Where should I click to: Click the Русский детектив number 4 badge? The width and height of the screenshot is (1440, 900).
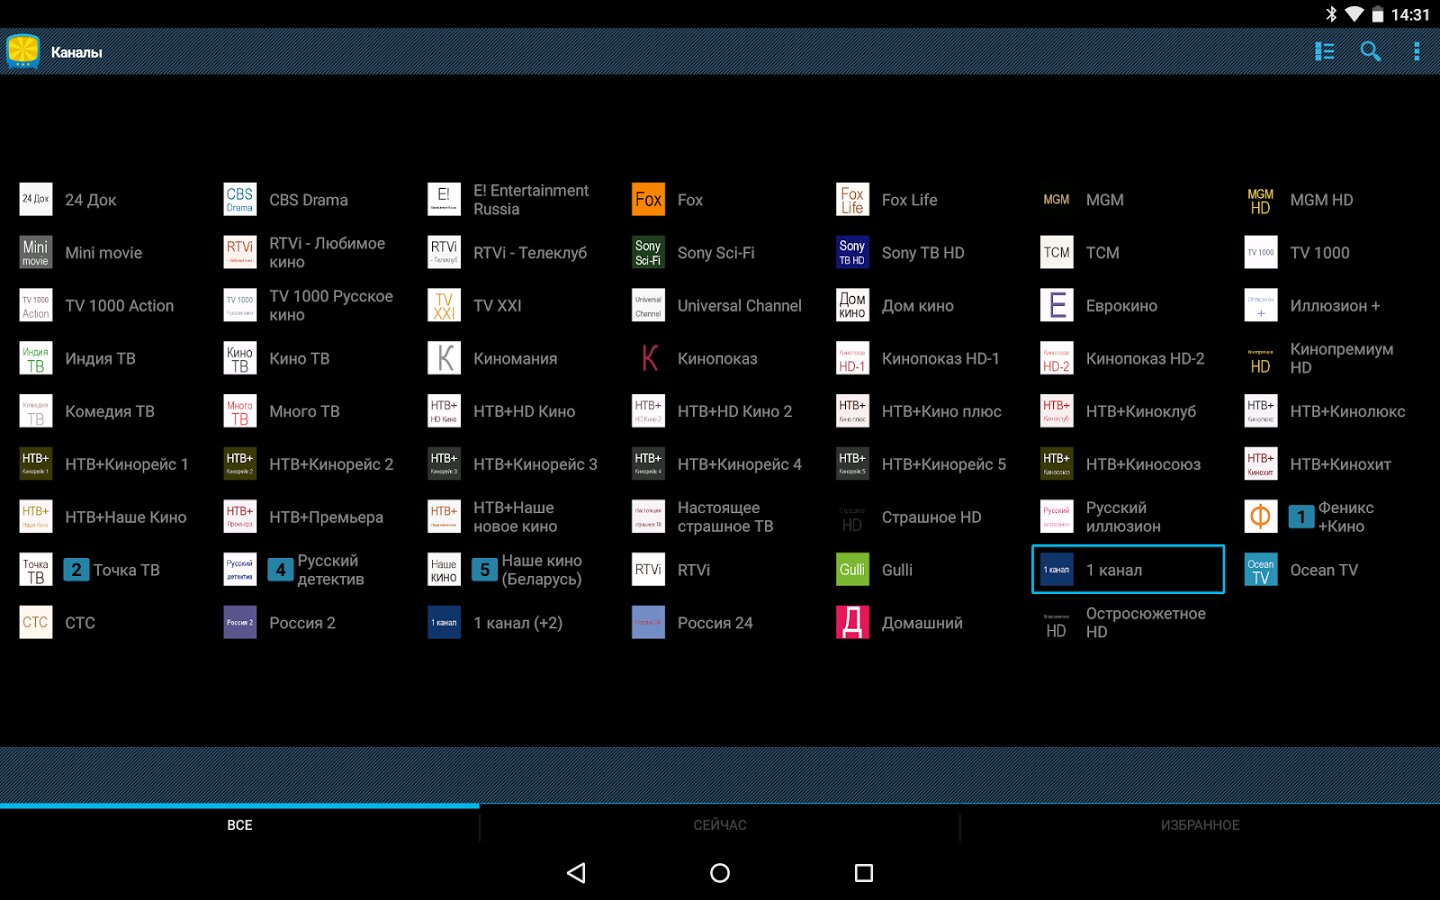tap(280, 570)
